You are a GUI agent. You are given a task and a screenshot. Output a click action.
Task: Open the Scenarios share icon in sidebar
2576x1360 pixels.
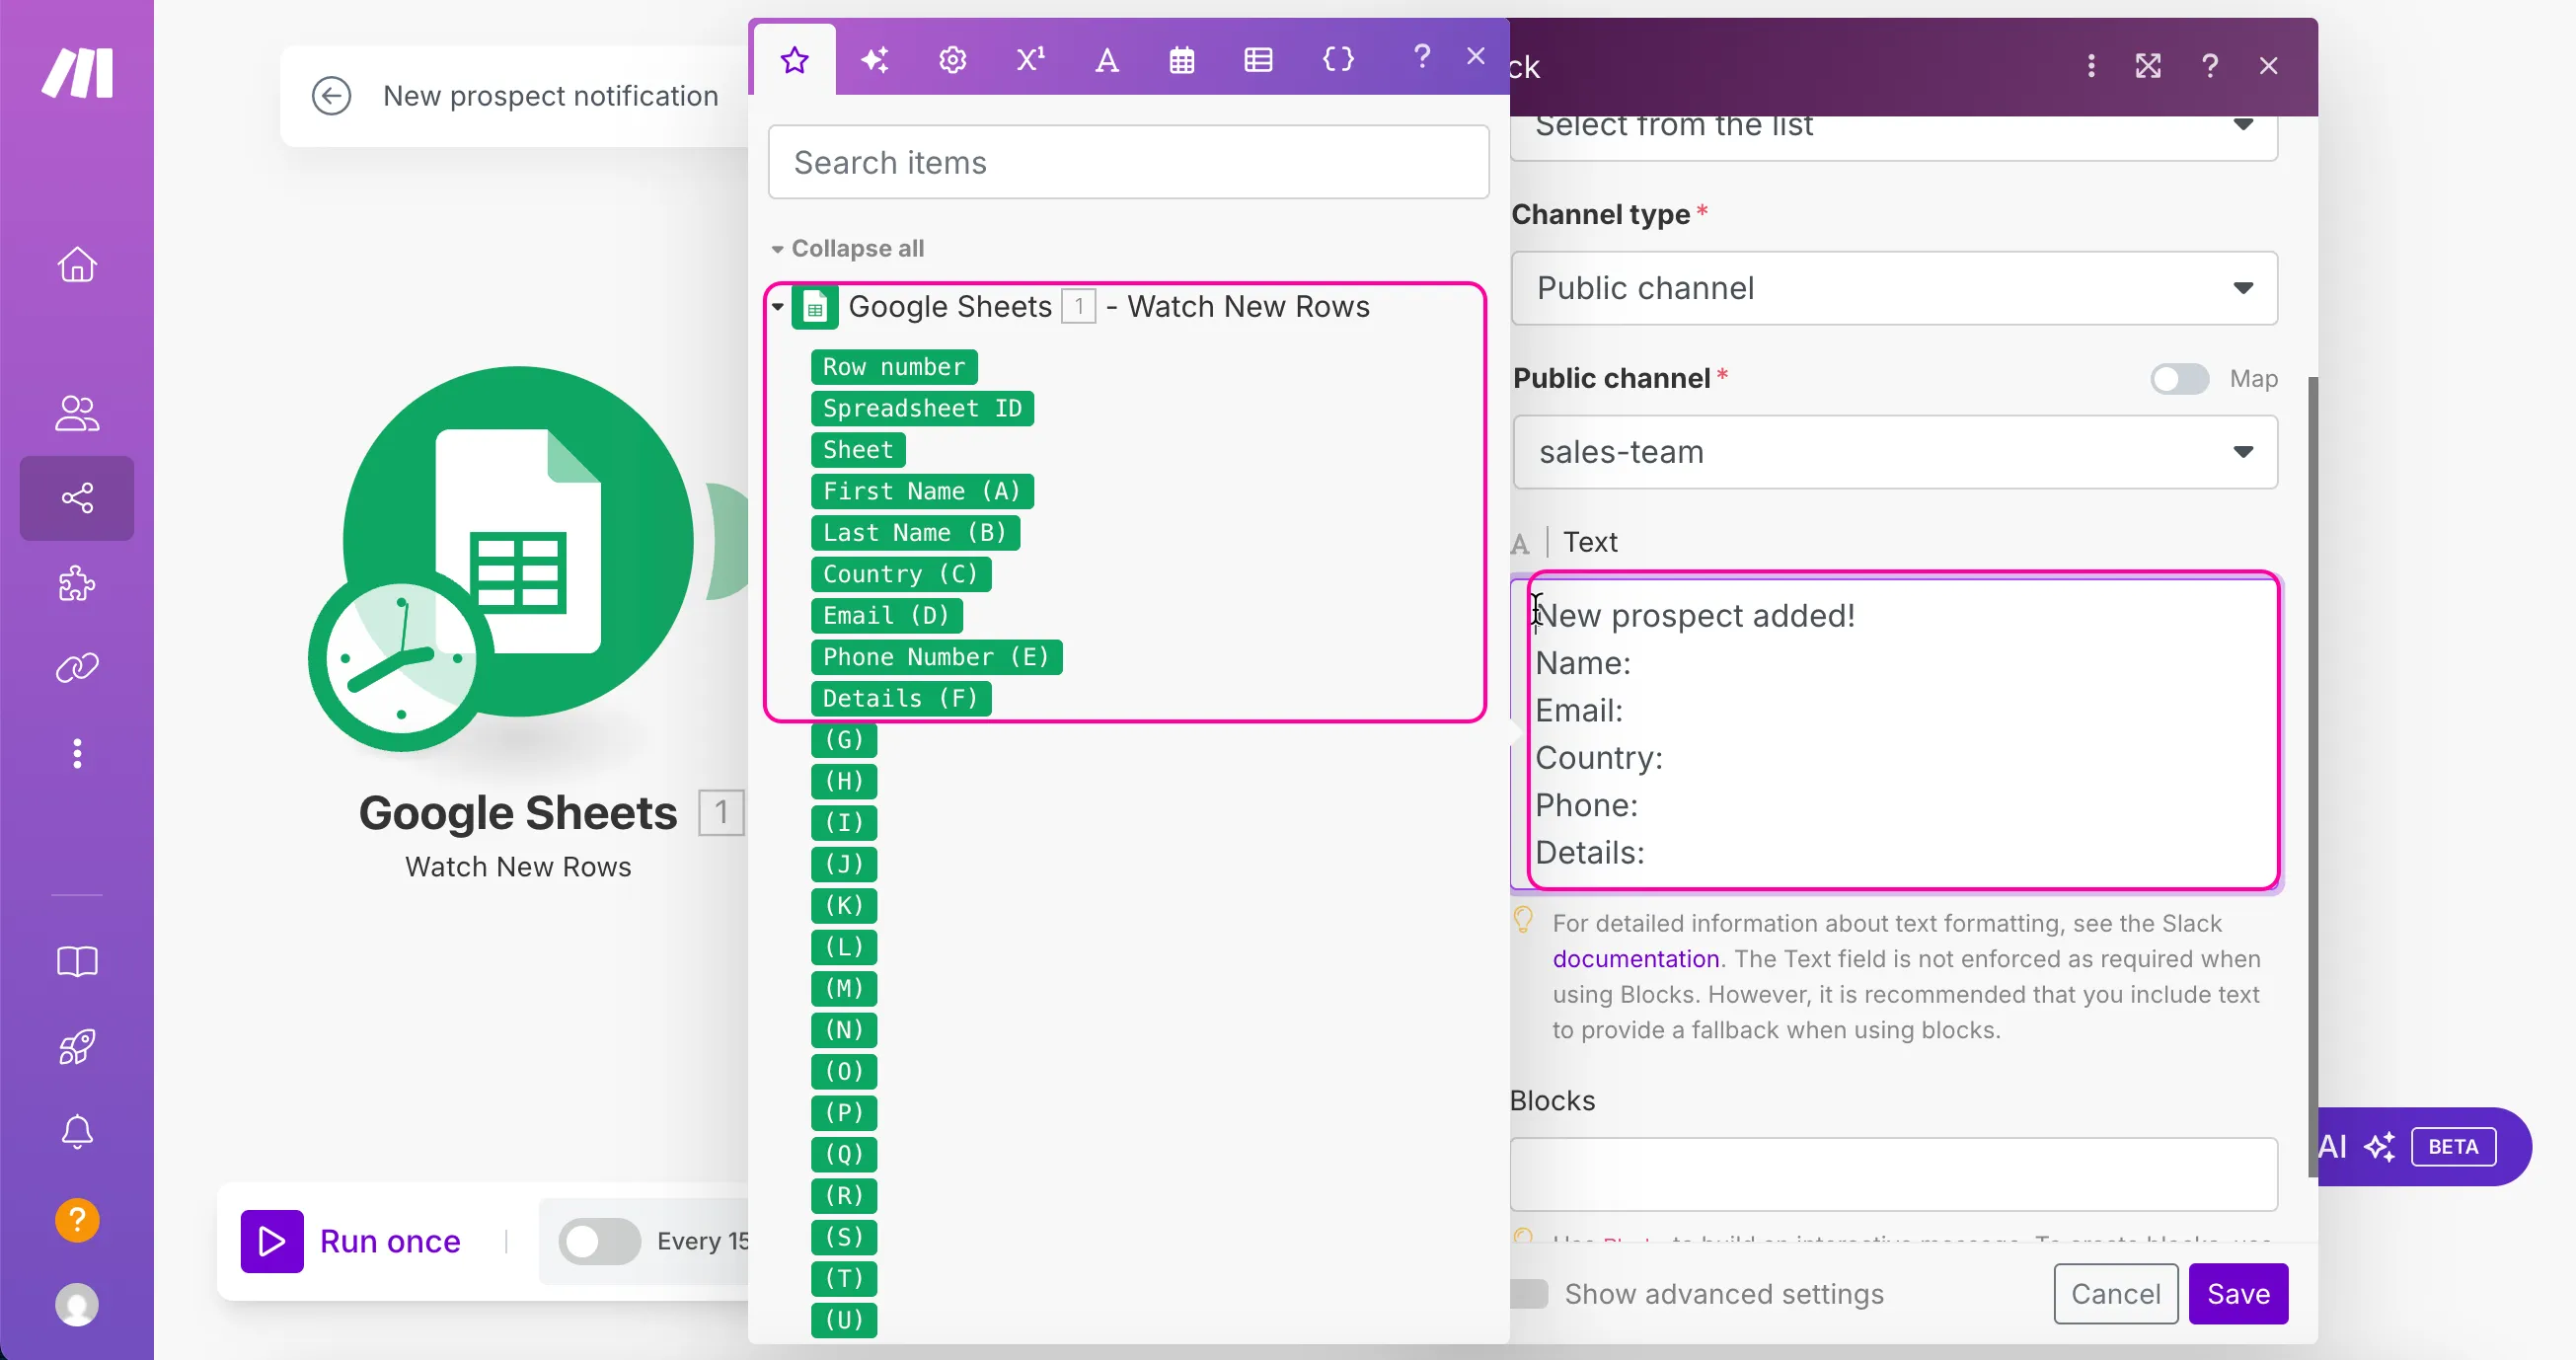(77, 498)
